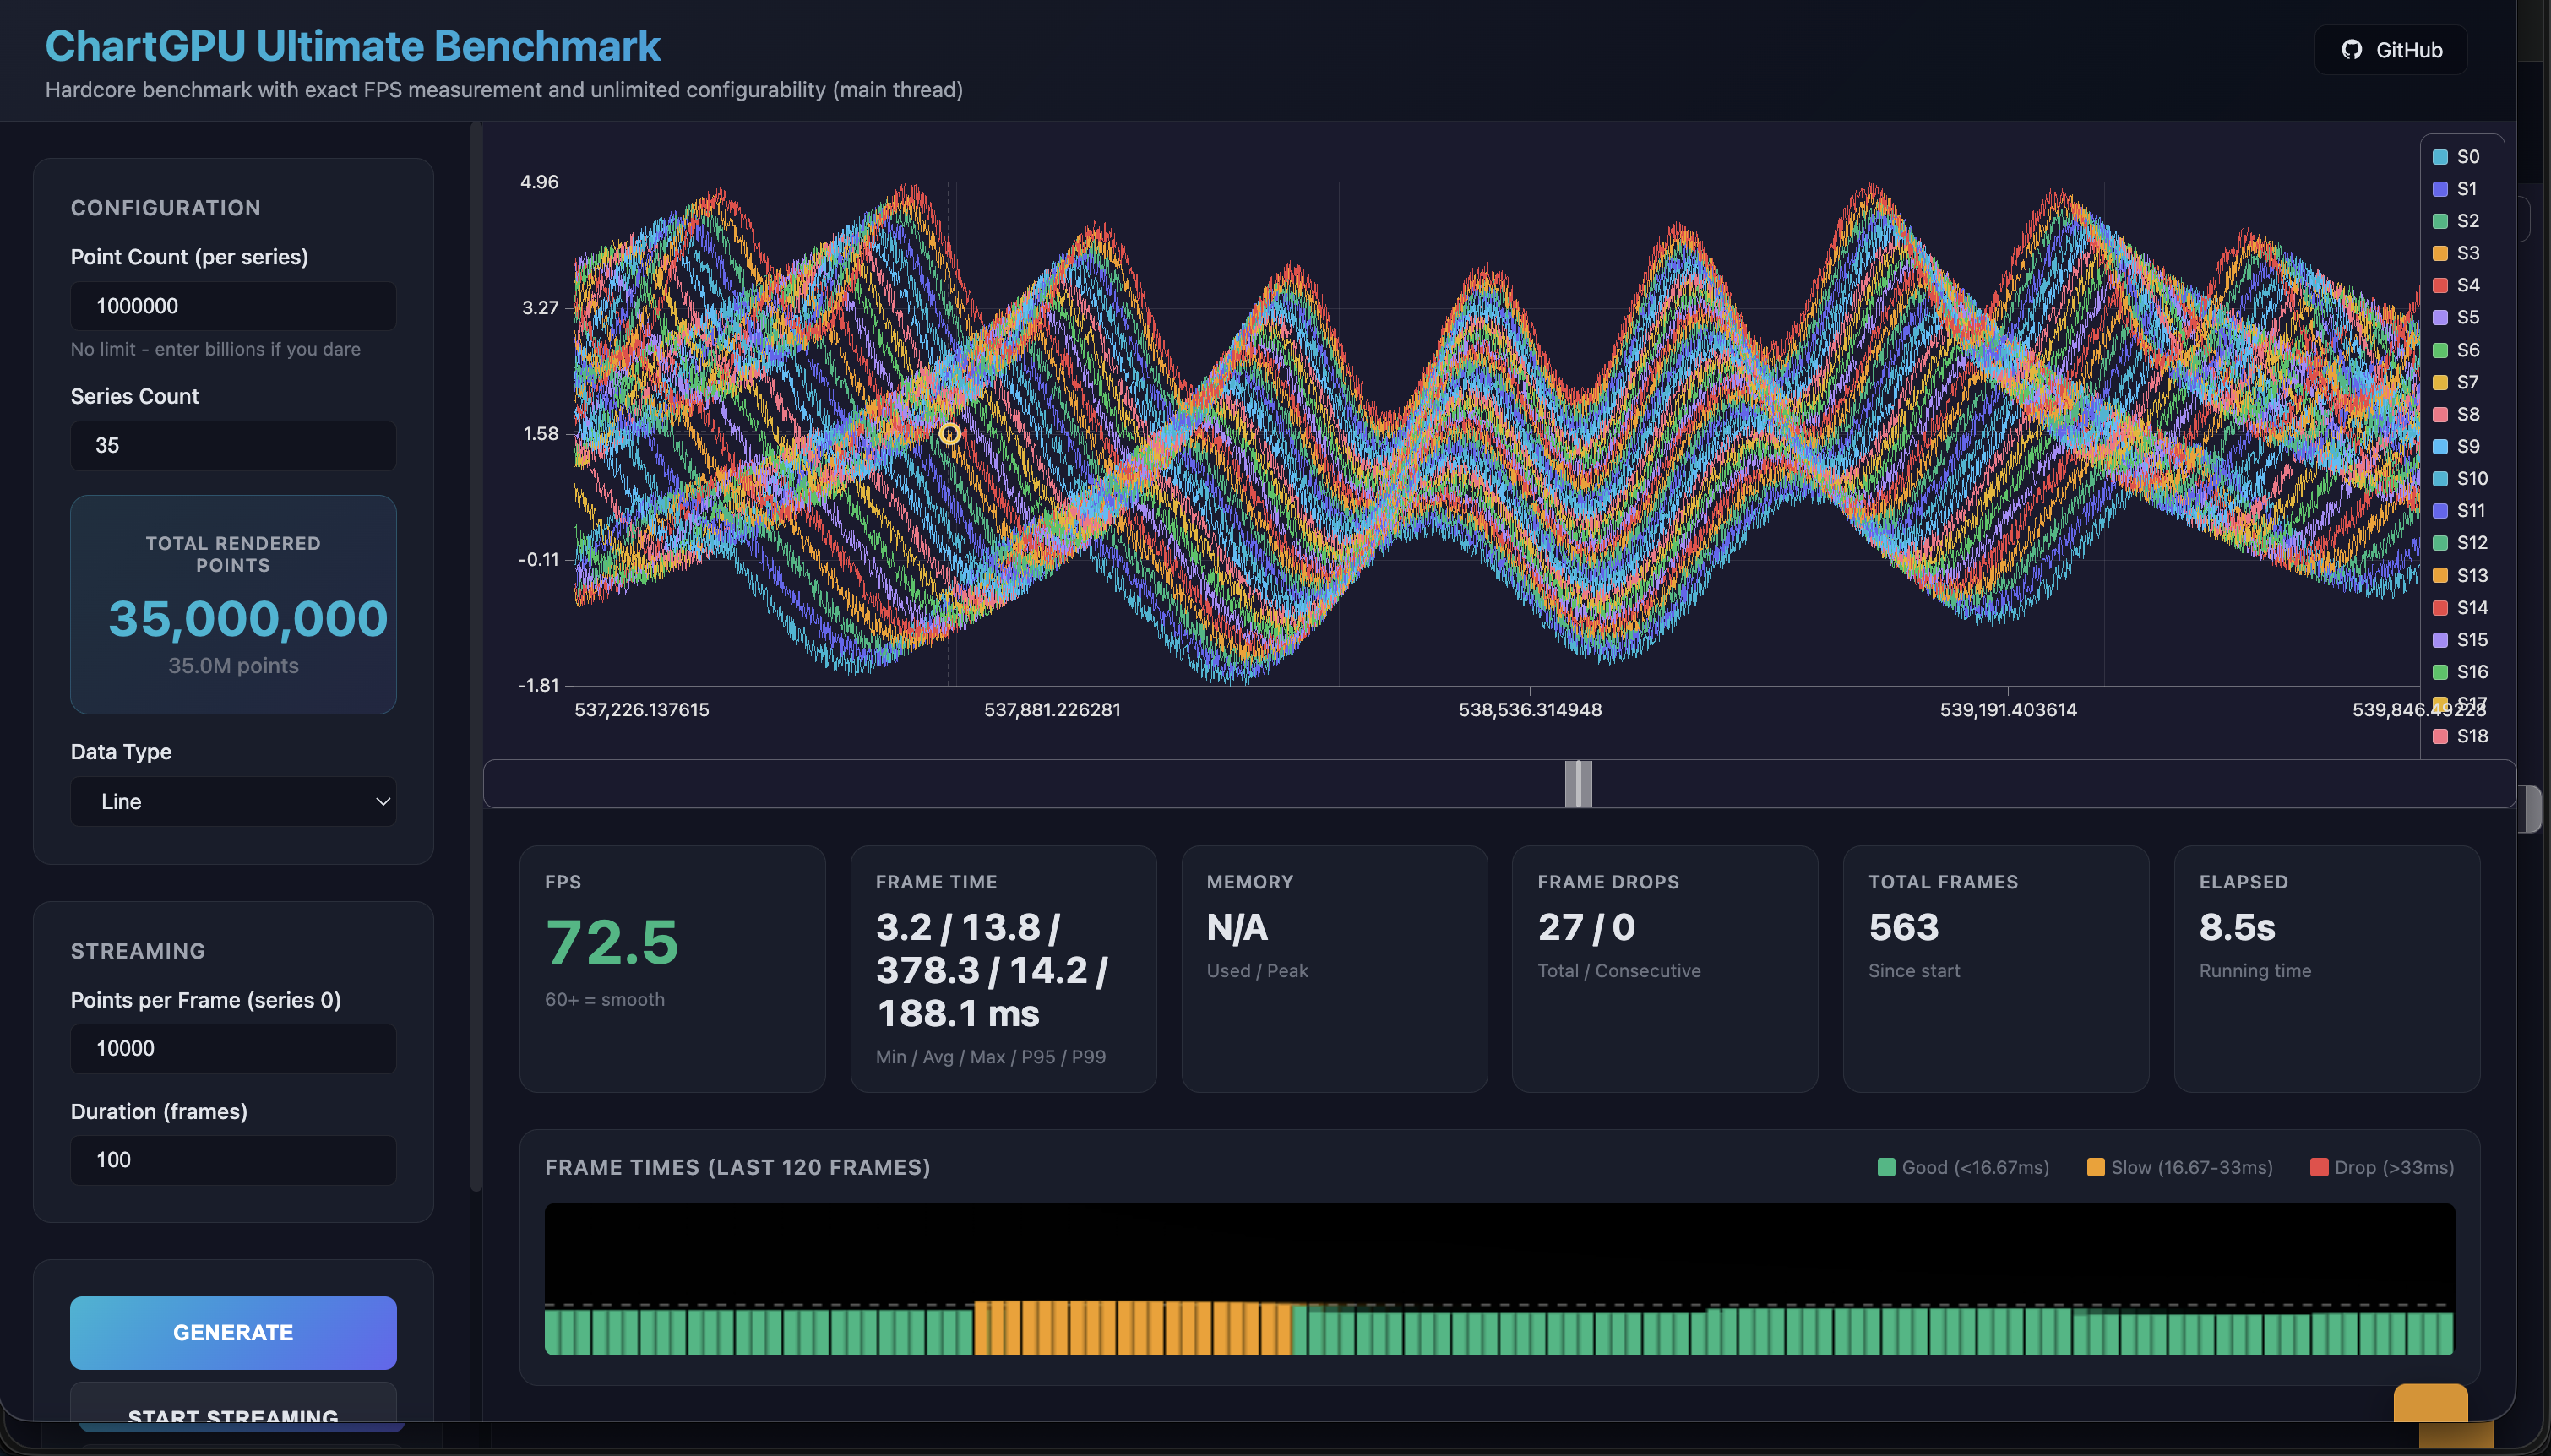
Task: Select the S10 series swatch icon
Action: [2440, 479]
